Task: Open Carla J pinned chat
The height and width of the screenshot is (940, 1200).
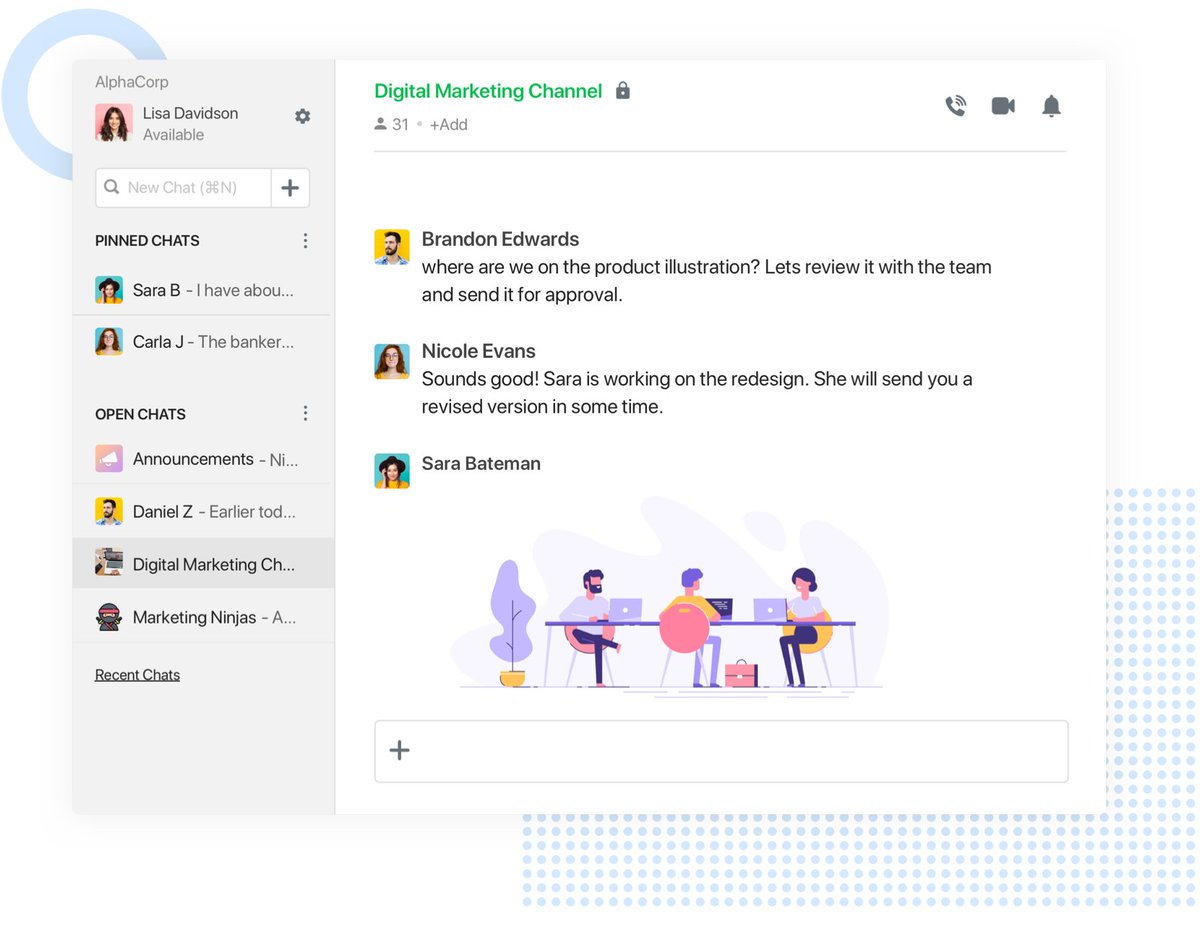Action: tap(203, 341)
